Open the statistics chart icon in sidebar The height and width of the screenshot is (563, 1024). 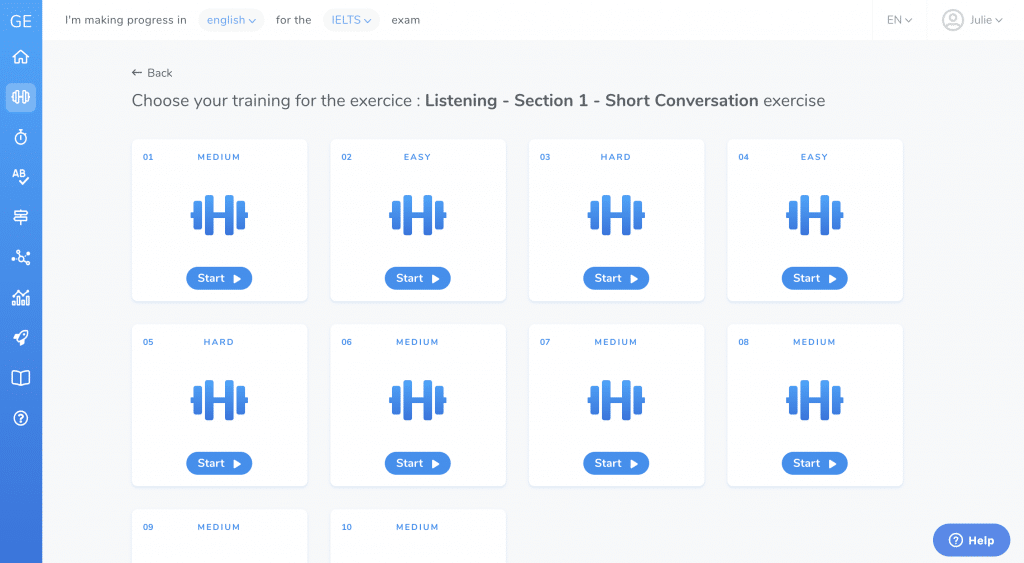tap(21, 298)
